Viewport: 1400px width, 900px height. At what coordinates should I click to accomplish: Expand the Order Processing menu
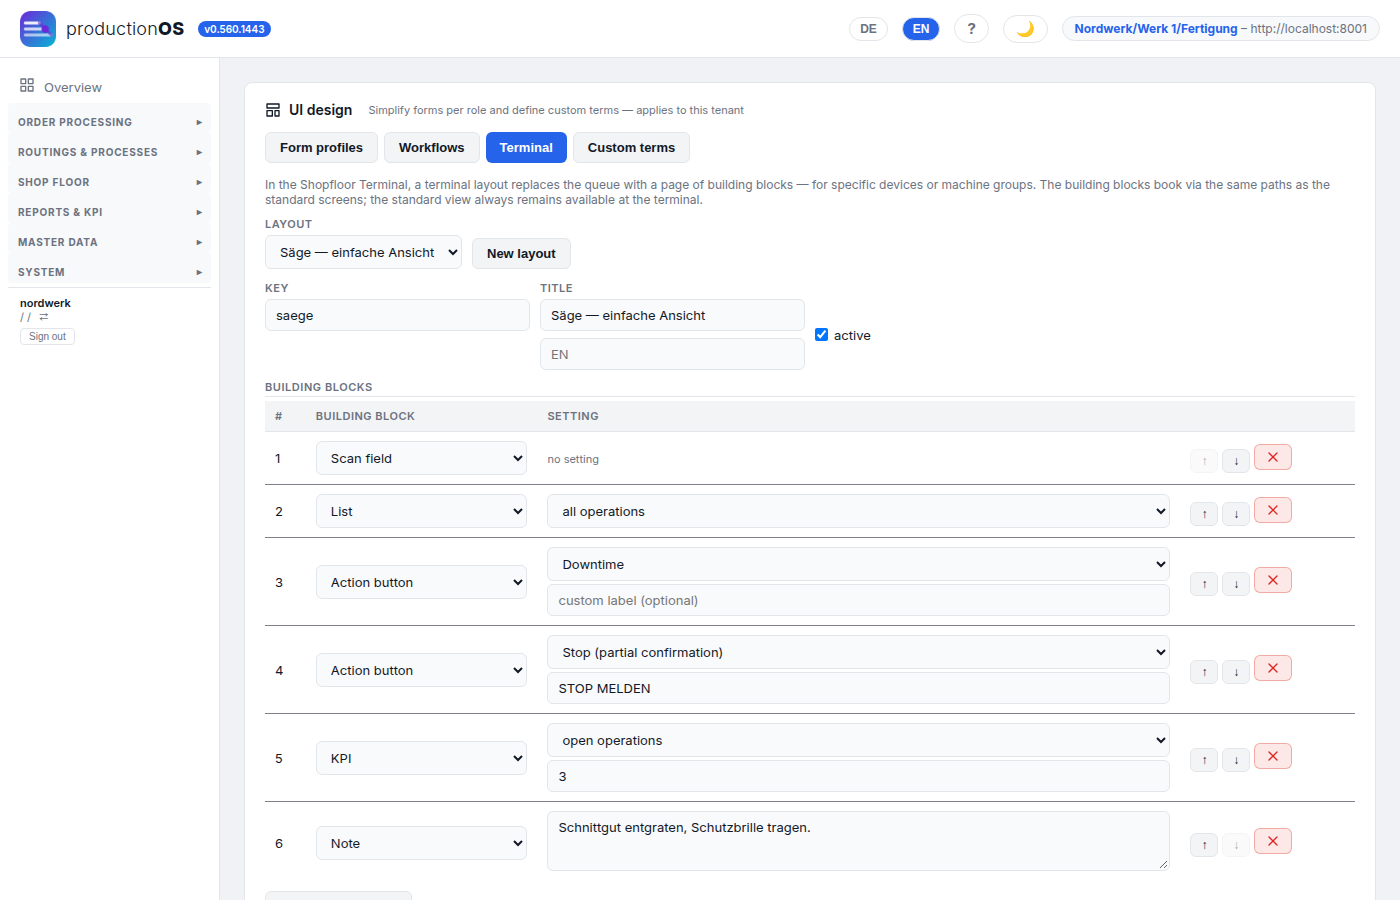[110, 122]
